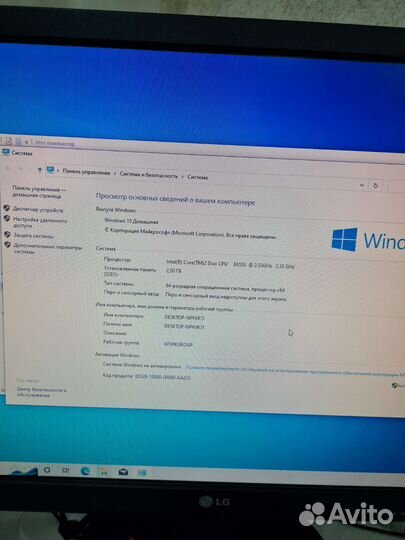Screen dimensions: 405x540
Task: Open Cortana circle icon on taskbar
Action: click(x=47, y=470)
